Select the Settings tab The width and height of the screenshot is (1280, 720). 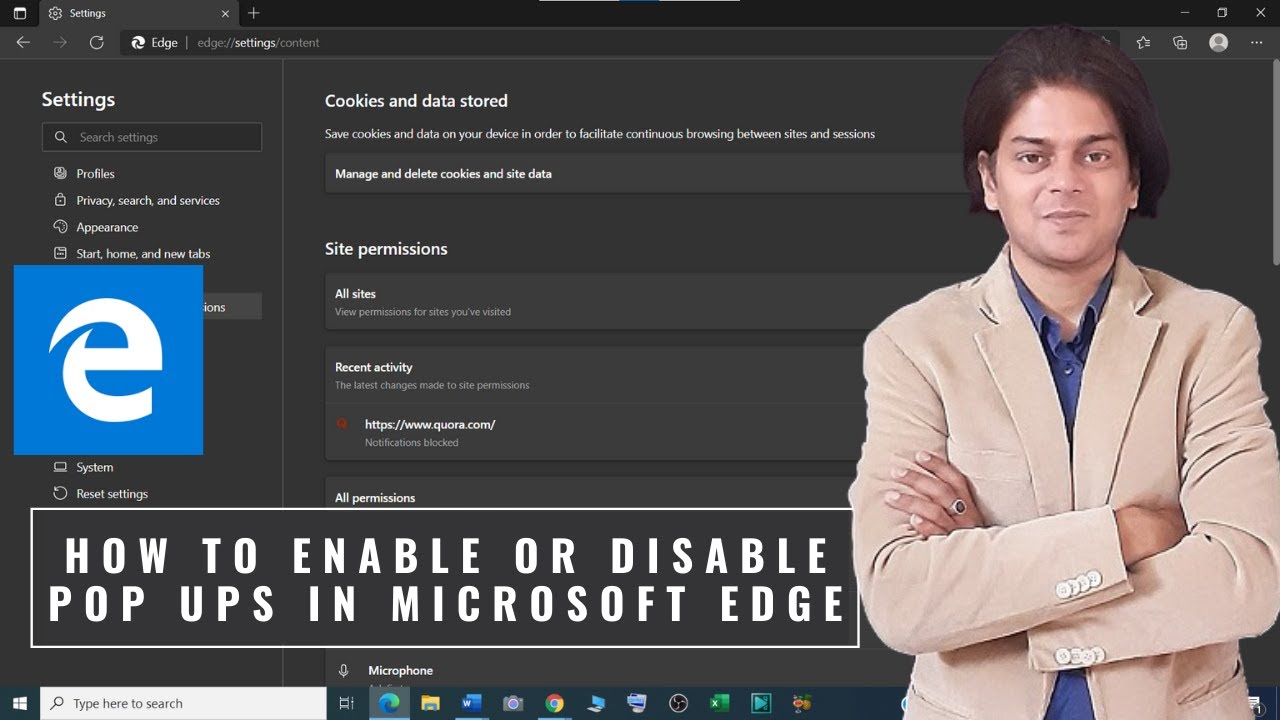[x=138, y=13]
